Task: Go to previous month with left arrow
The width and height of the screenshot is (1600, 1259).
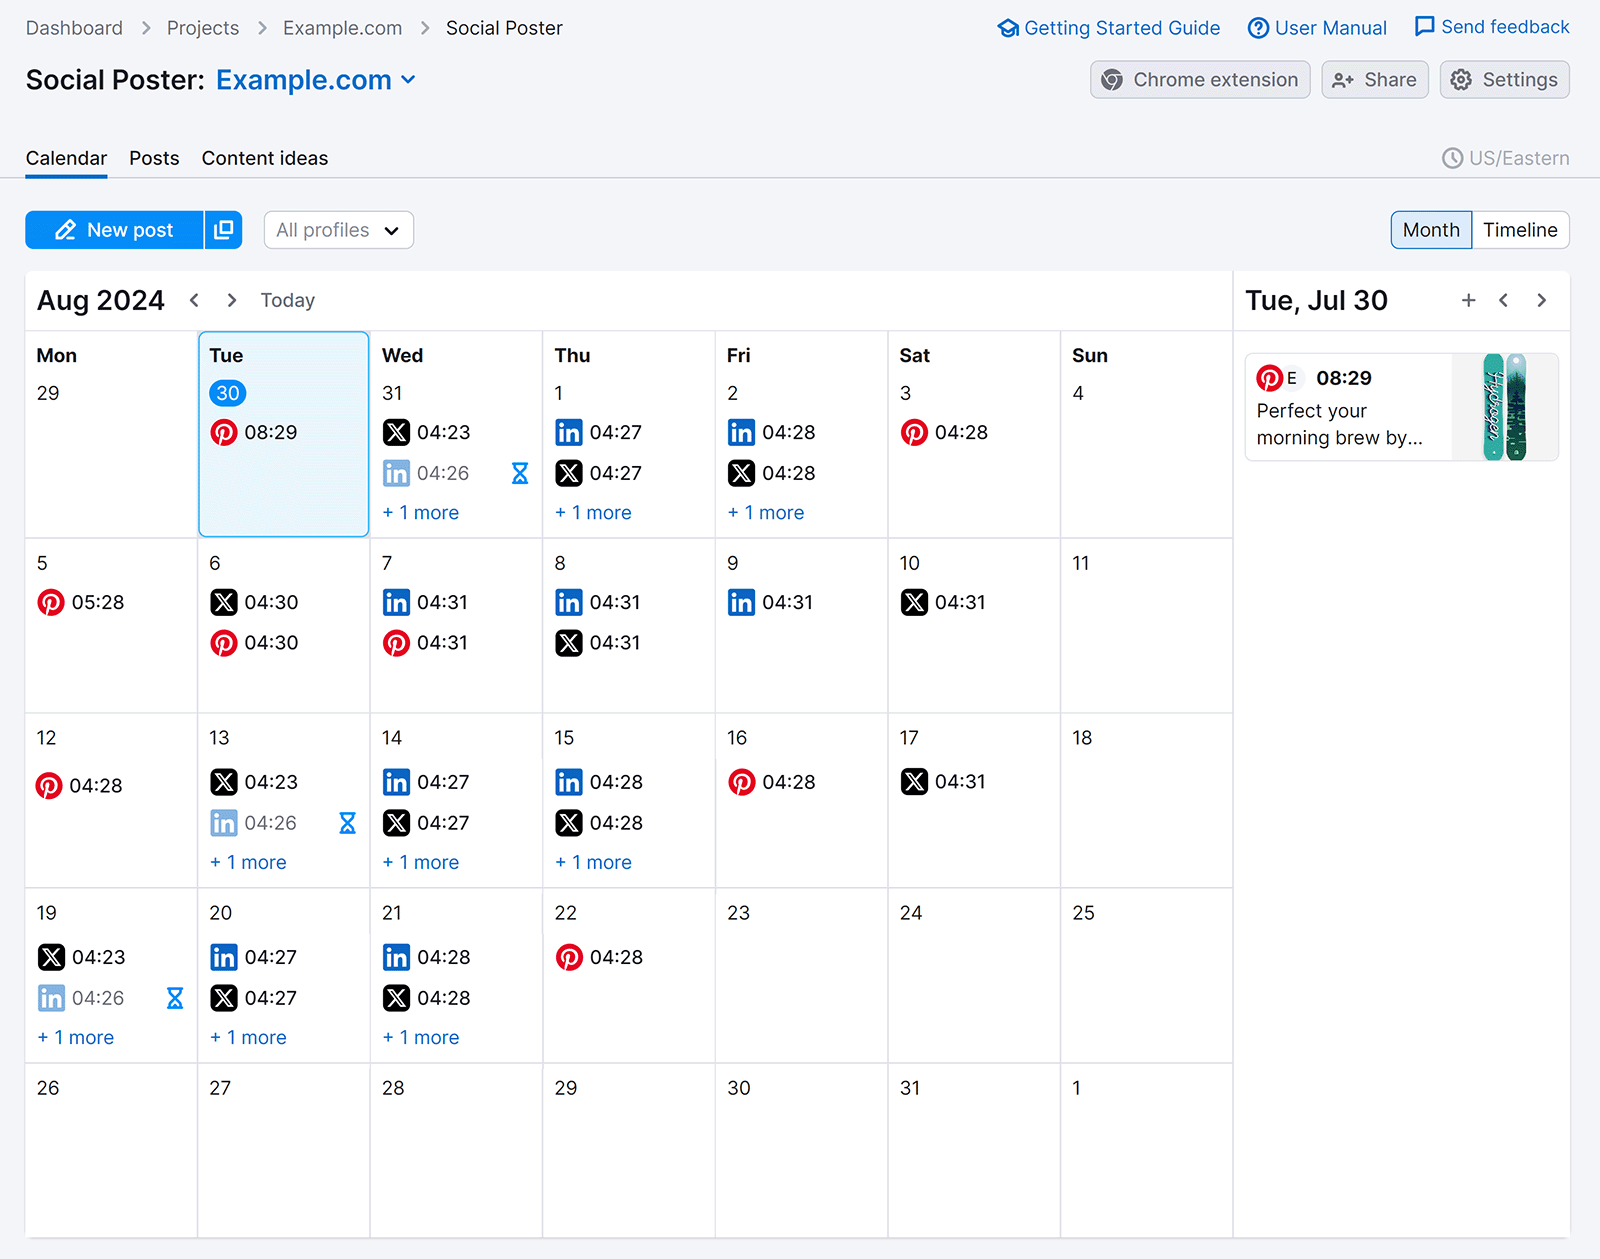Action: 195,300
